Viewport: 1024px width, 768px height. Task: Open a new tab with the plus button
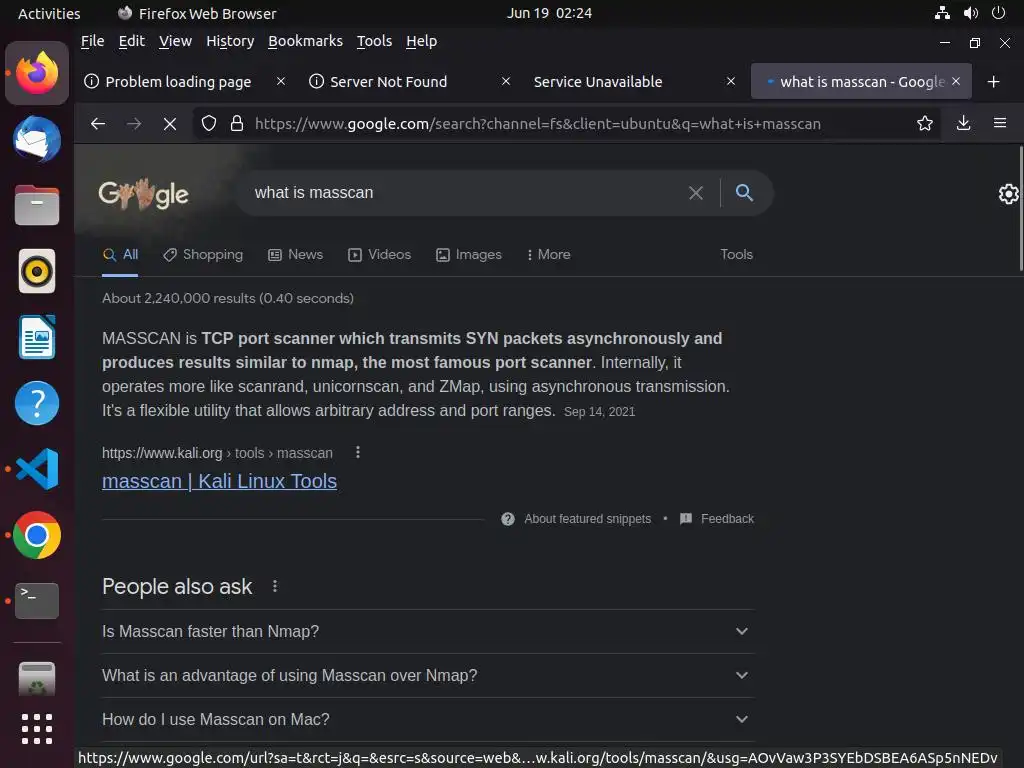click(993, 82)
